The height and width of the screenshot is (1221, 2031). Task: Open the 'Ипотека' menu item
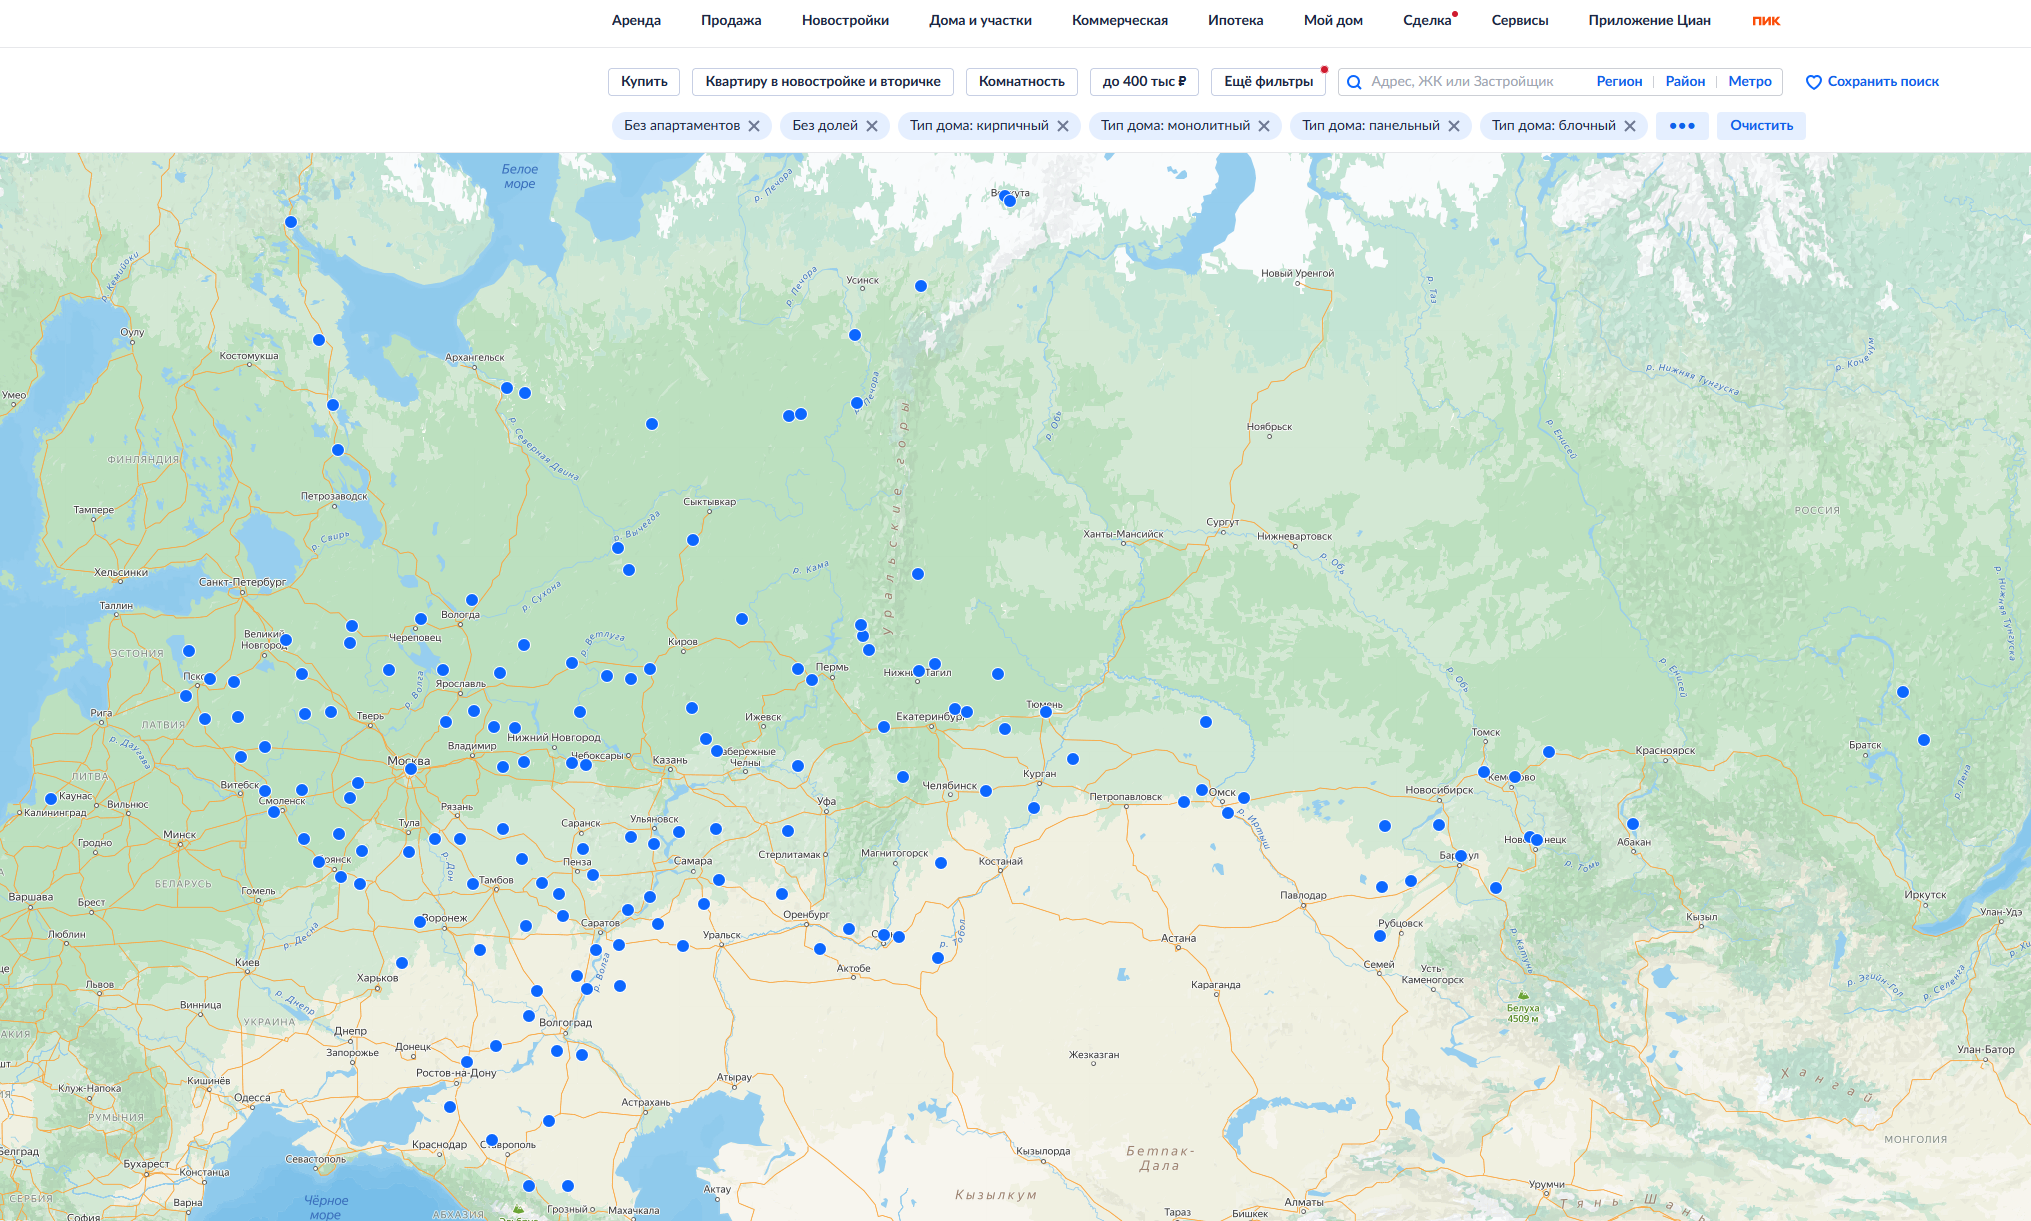click(1235, 20)
